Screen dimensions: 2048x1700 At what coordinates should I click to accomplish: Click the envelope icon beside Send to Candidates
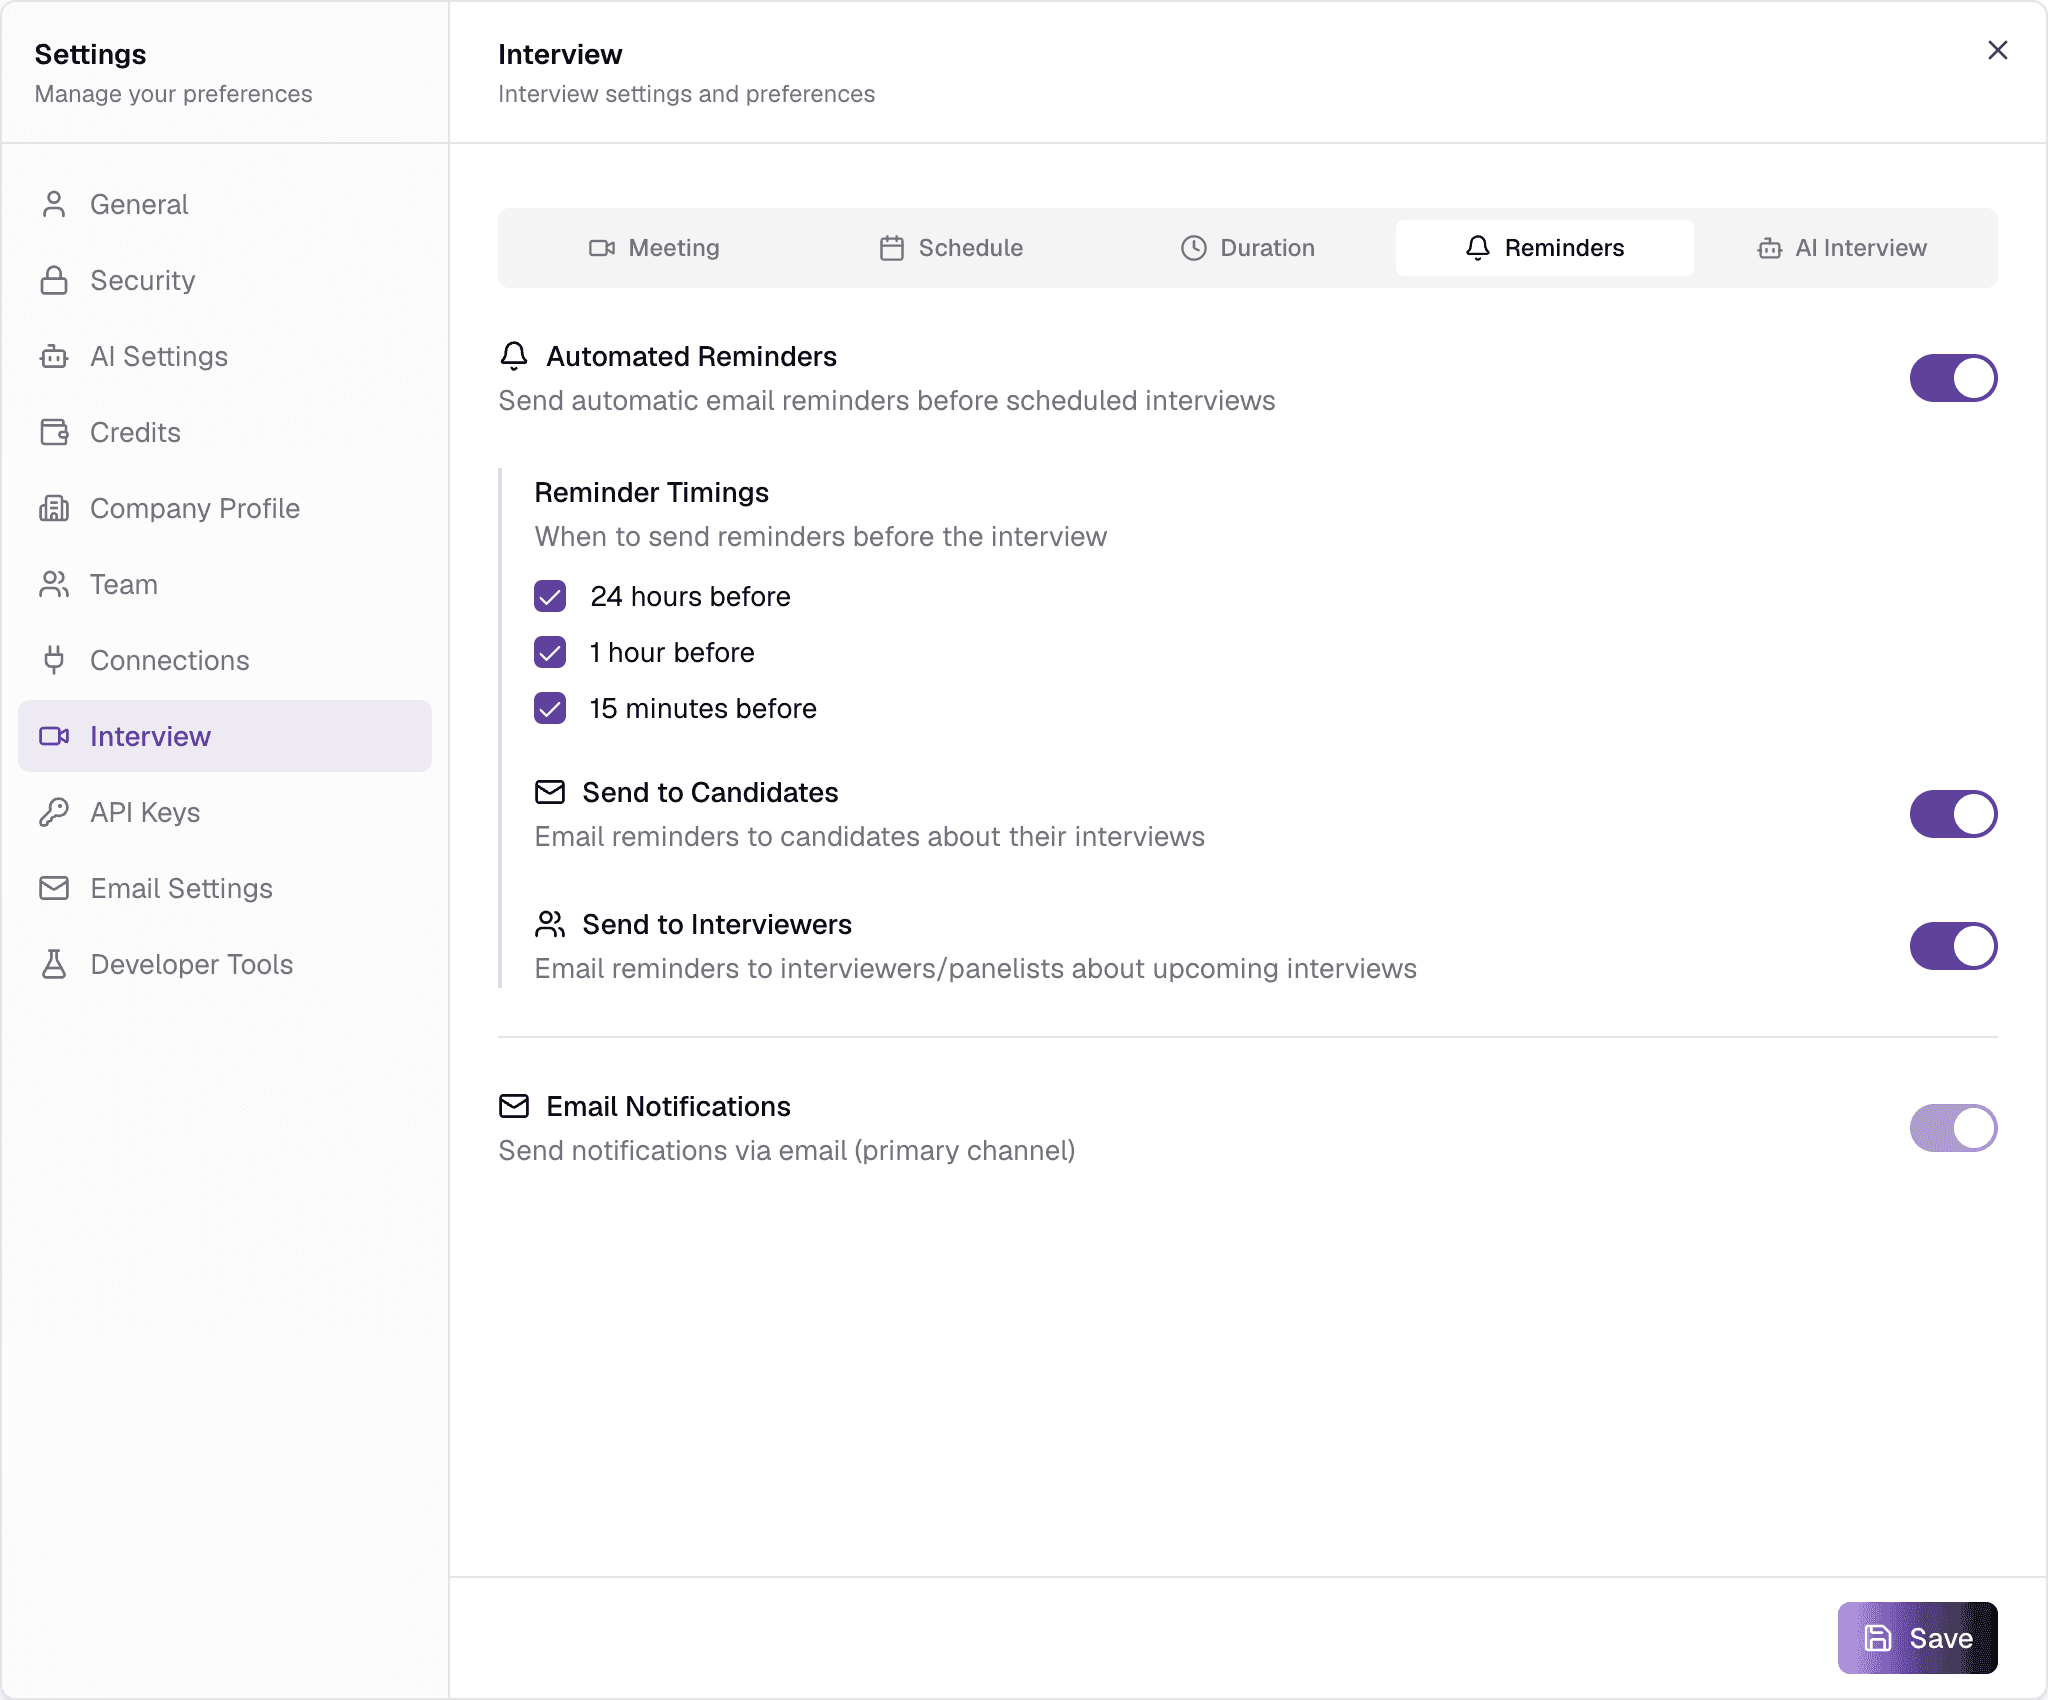click(550, 792)
